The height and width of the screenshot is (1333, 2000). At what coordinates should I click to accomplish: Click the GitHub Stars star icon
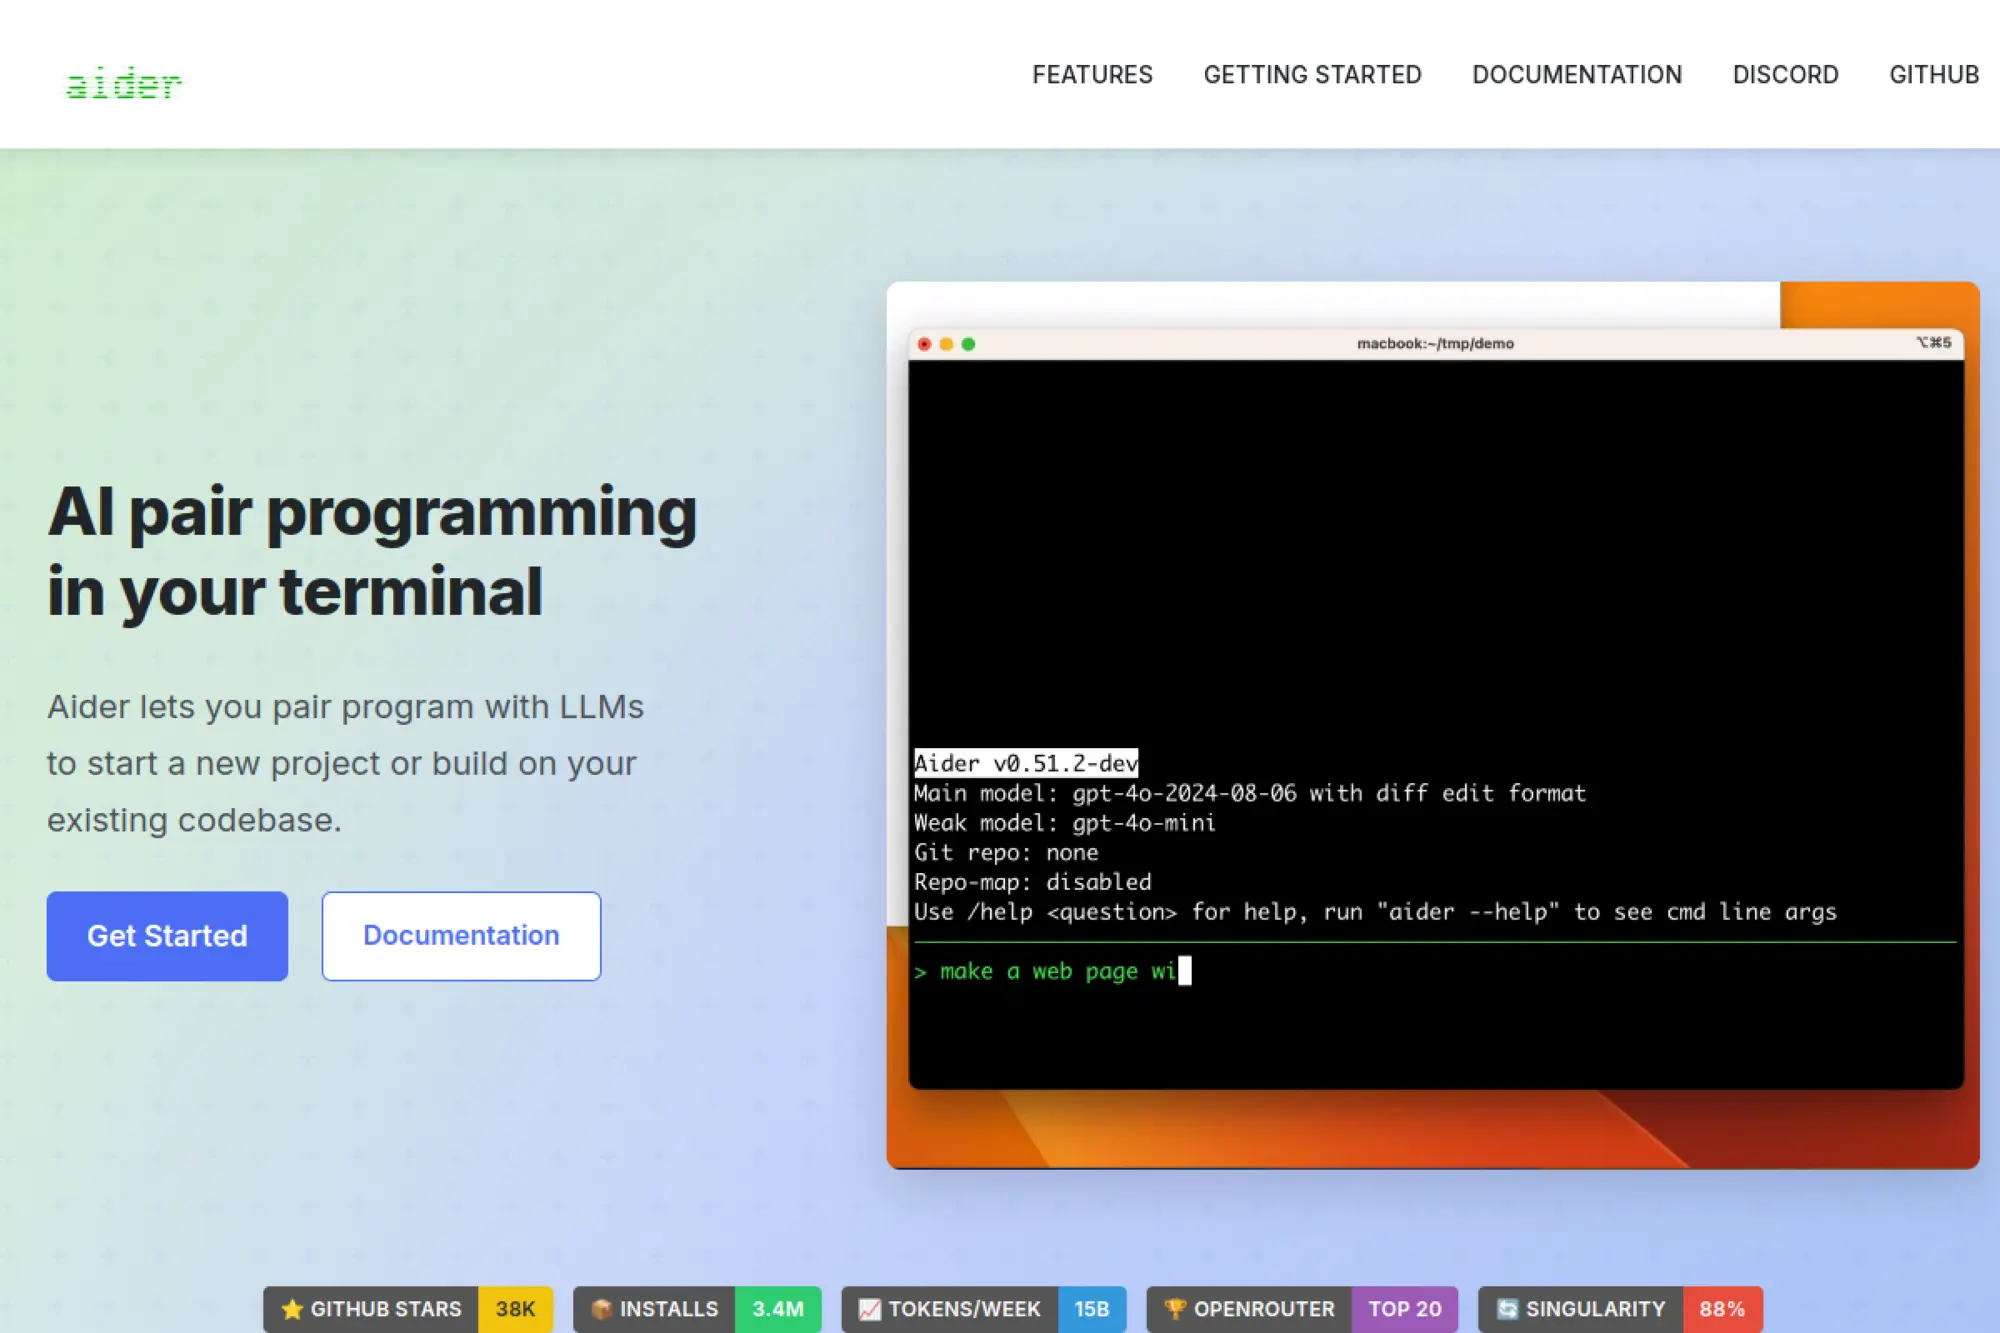292,1309
